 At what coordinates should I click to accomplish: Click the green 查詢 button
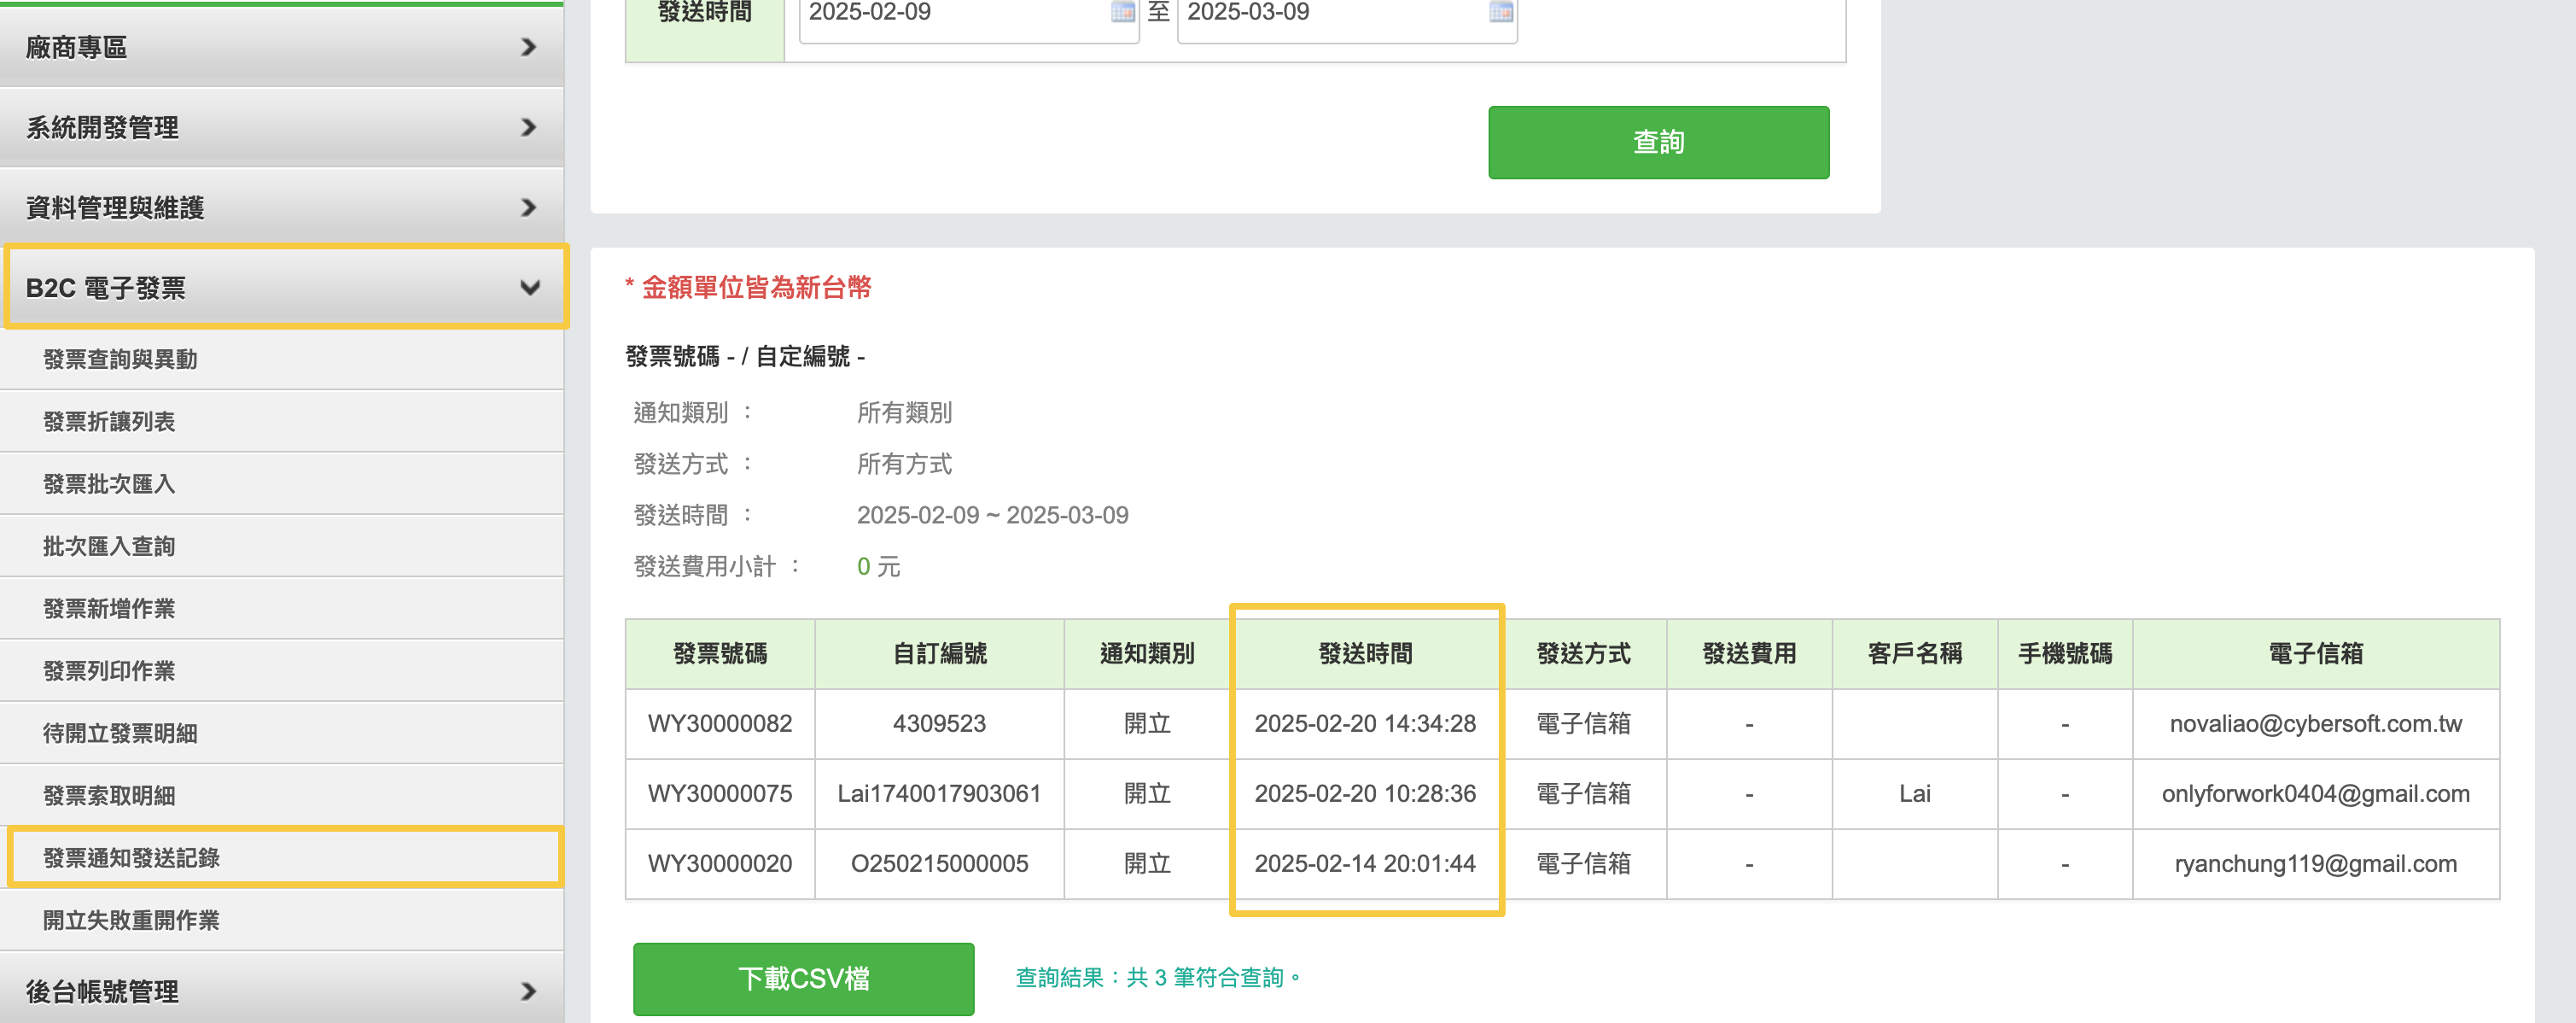[x=1658, y=142]
